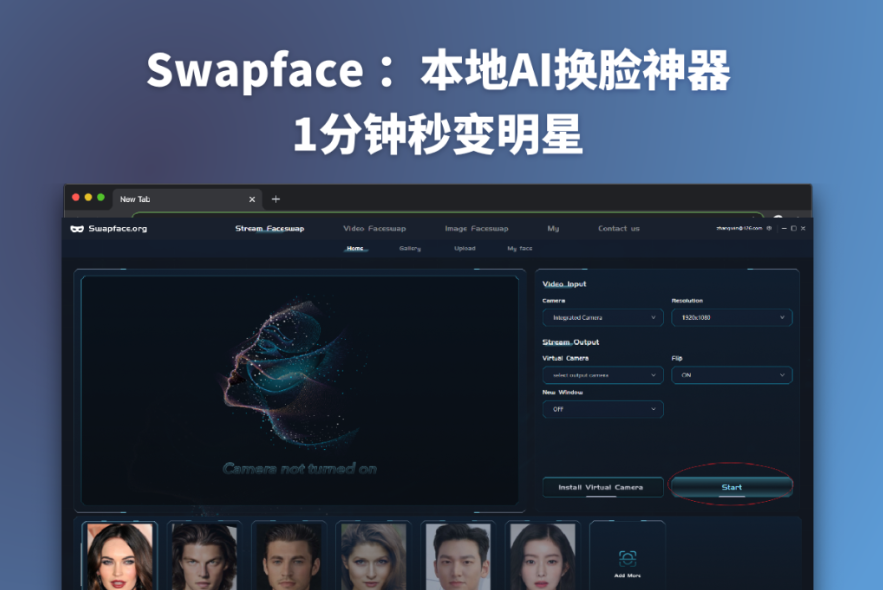
Task: Click the Install Virtual Camera button
Action: click(x=602, y=487)
